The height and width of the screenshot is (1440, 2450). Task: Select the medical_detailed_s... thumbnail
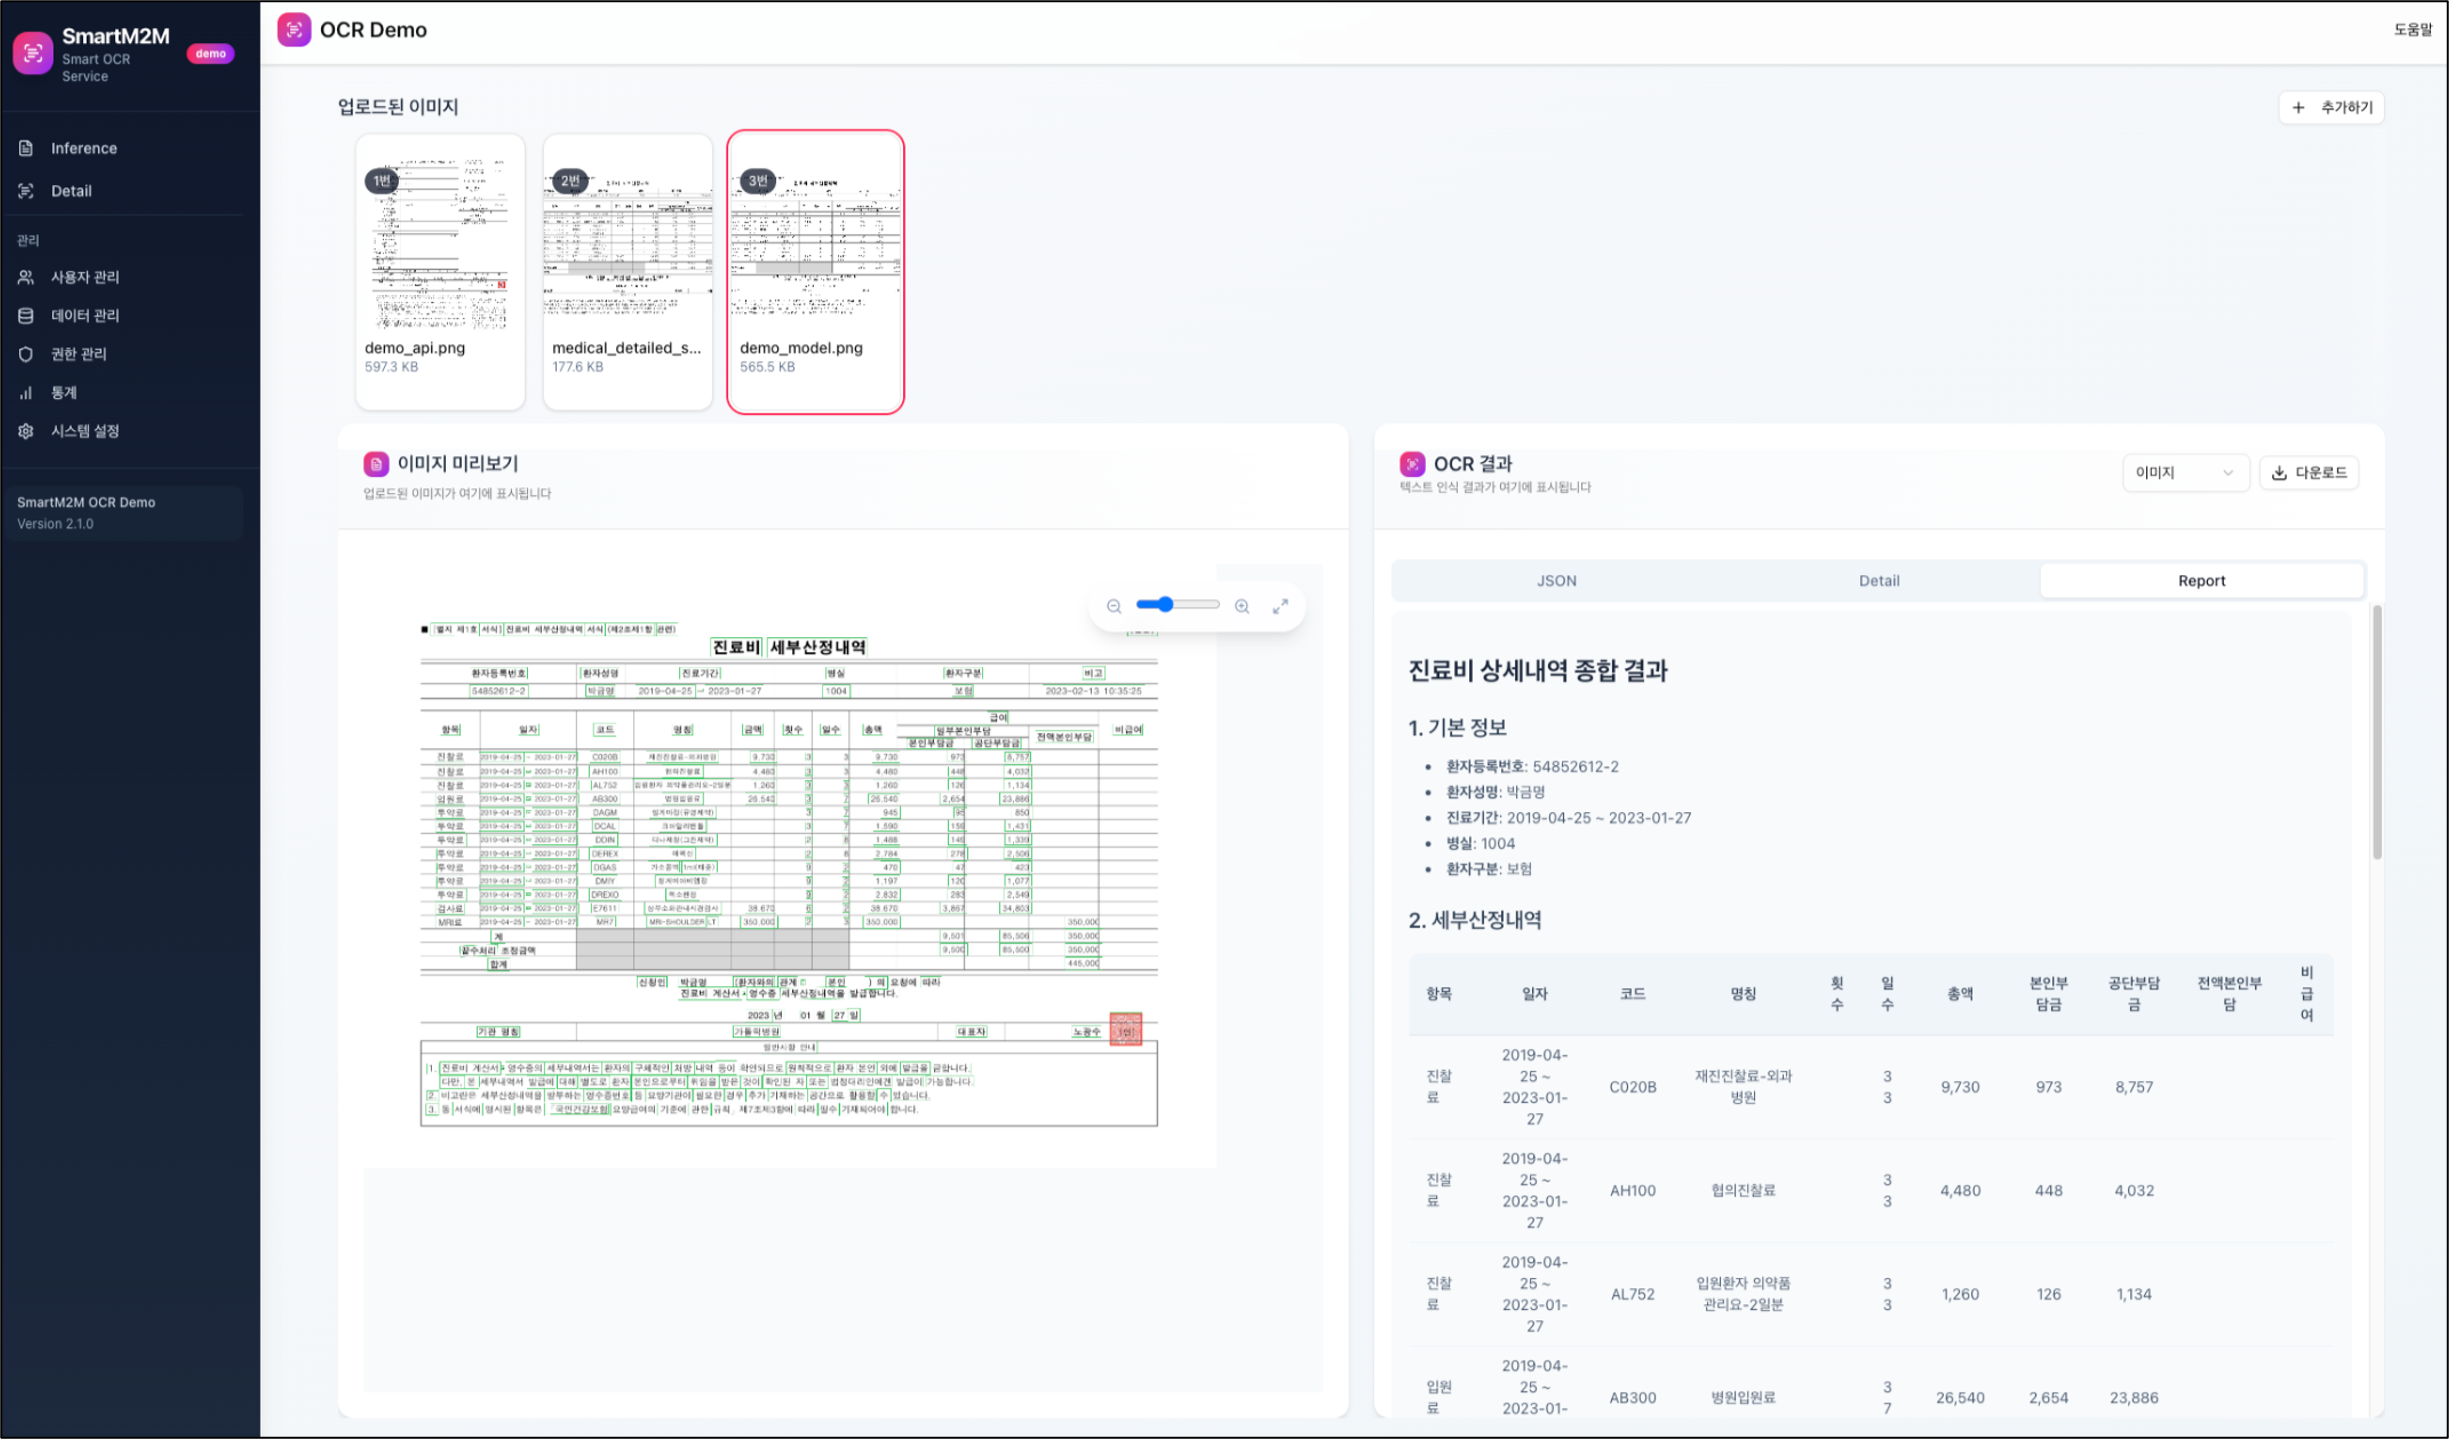pyautogui.click(x=627, y=271)
